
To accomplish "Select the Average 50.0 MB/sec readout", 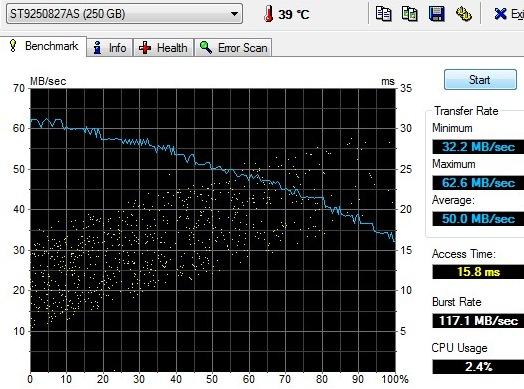I will 478,219.
